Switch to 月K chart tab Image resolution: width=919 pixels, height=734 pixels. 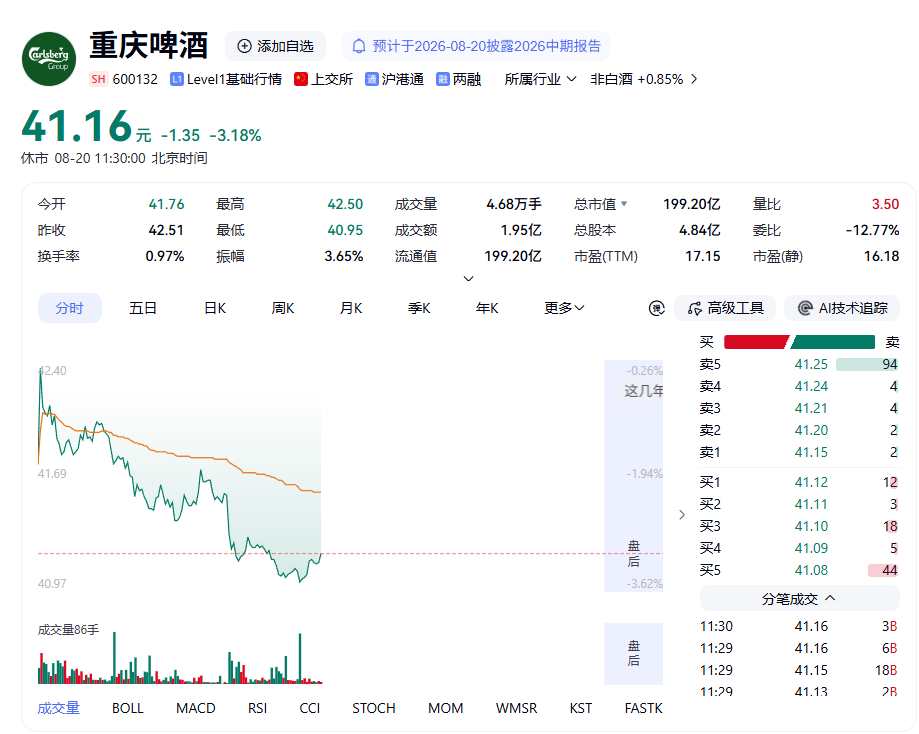(351, 308)
